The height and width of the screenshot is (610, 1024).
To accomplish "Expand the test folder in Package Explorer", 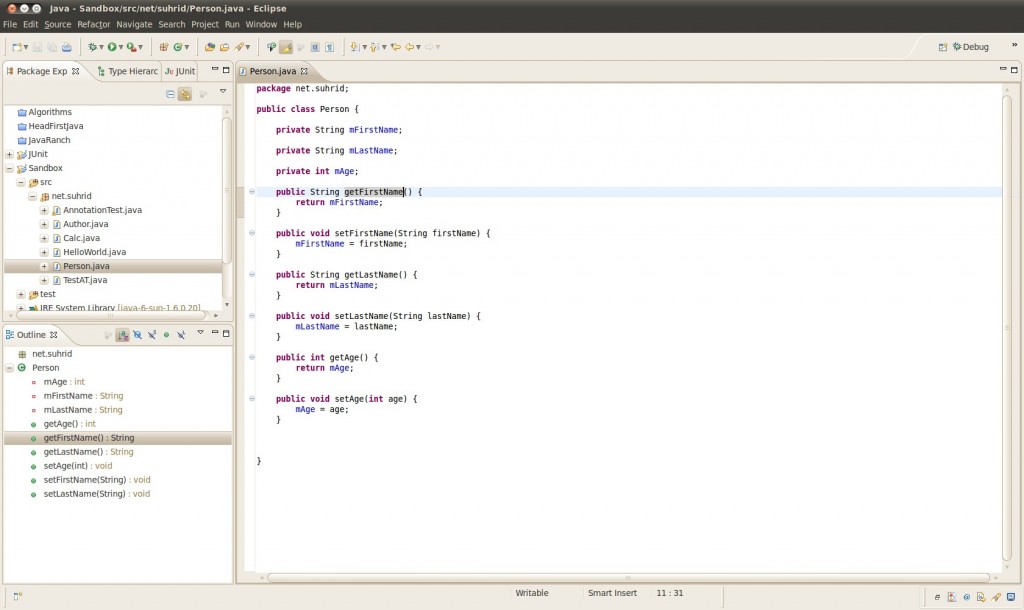I will coord(23,294).
